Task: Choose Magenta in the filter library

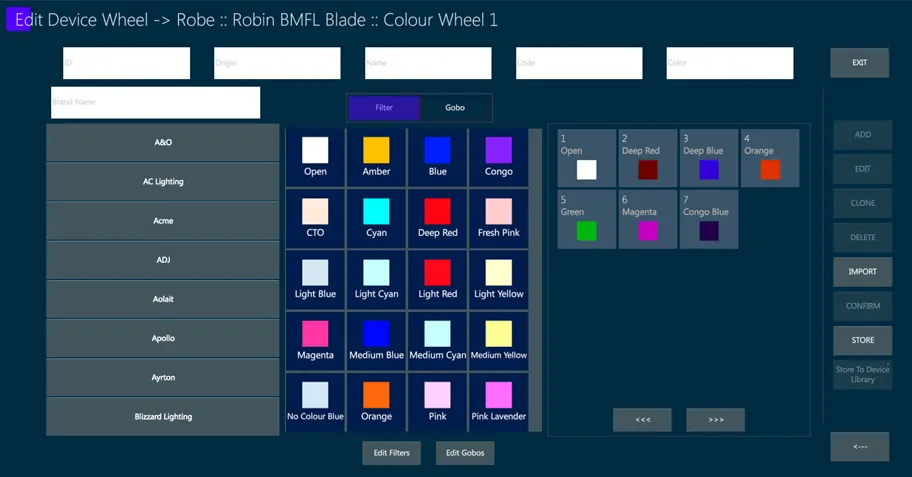Action: (x=315, y=341)
